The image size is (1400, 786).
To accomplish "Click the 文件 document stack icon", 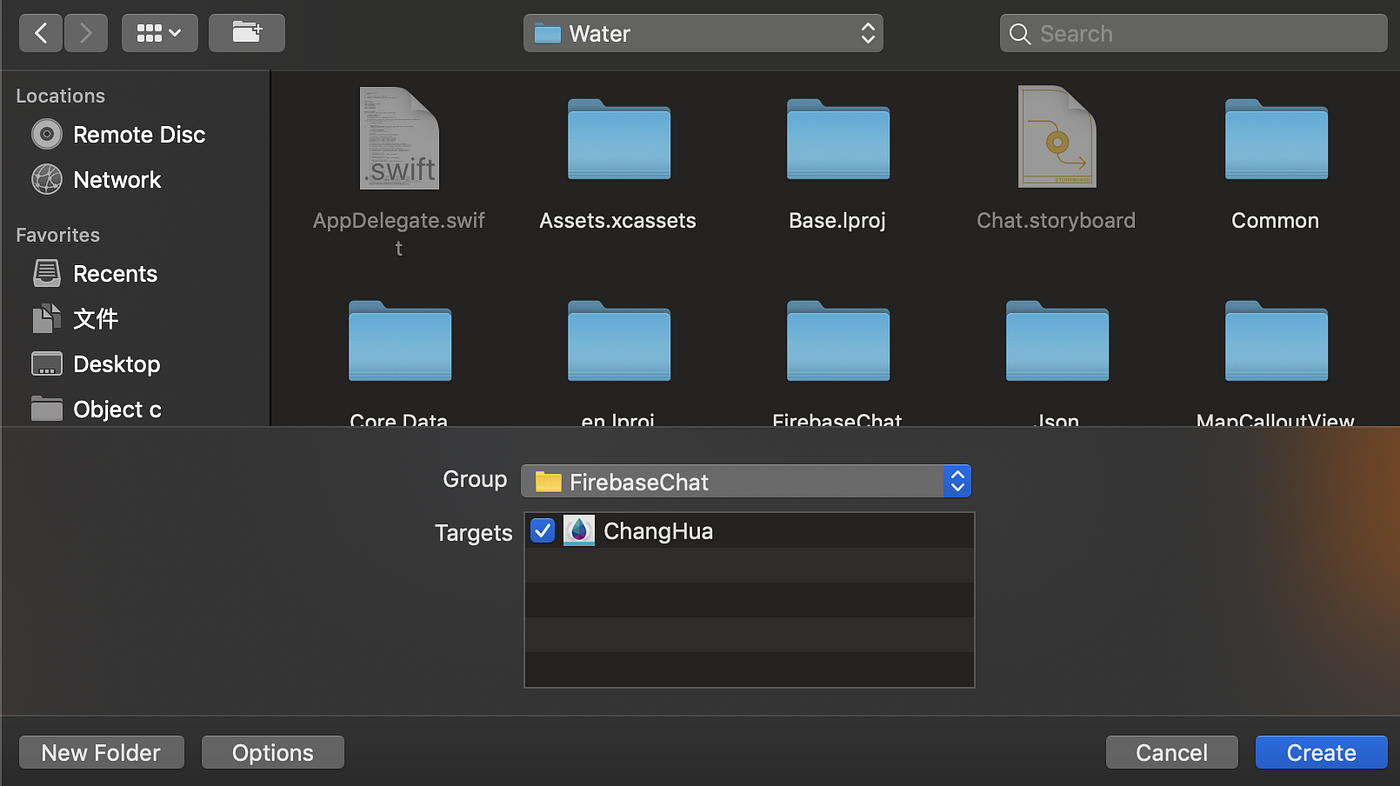I will coord(47,319).
